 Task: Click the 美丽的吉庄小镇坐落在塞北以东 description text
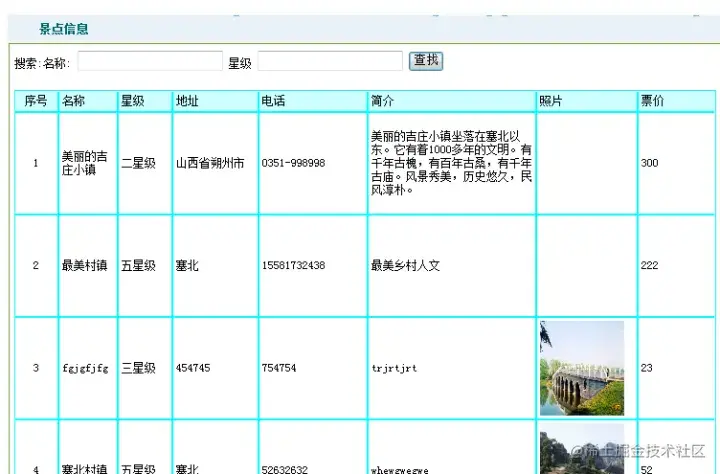pyautogui.click(x=451, y=163)
